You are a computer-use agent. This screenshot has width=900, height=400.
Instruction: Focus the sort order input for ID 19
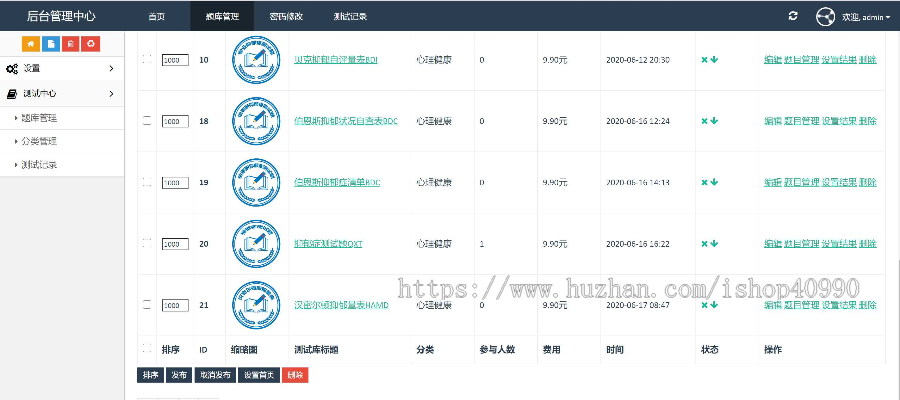pyautogui.click(x=175, y=183)
